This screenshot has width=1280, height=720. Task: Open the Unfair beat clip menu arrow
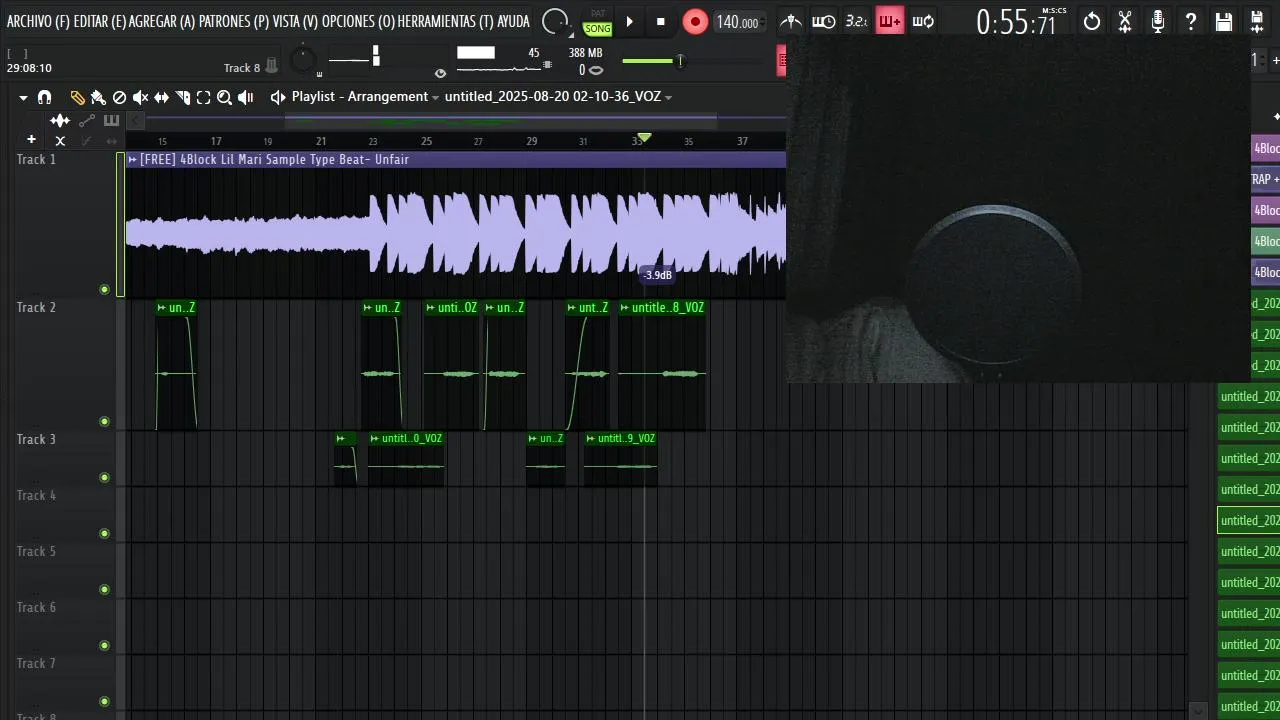(x=133, y=159)
